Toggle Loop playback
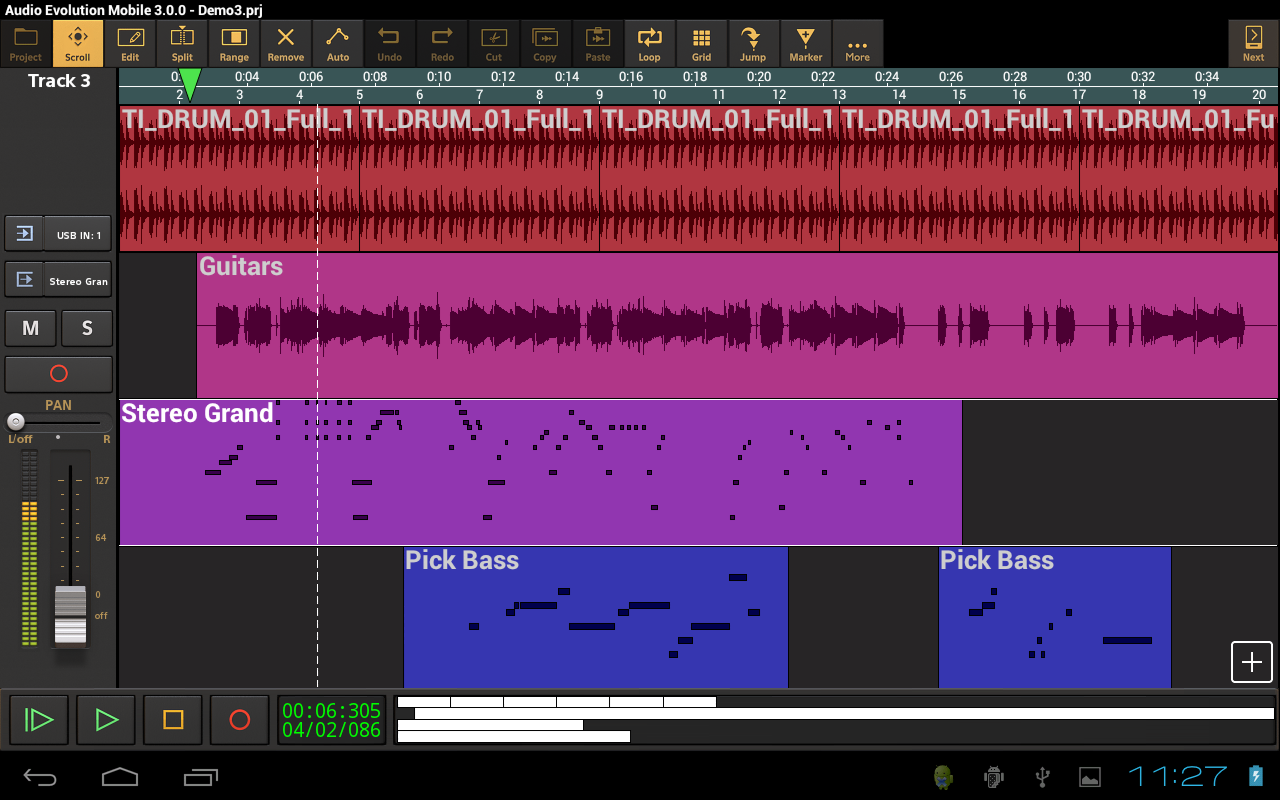 tap(650, 44)
